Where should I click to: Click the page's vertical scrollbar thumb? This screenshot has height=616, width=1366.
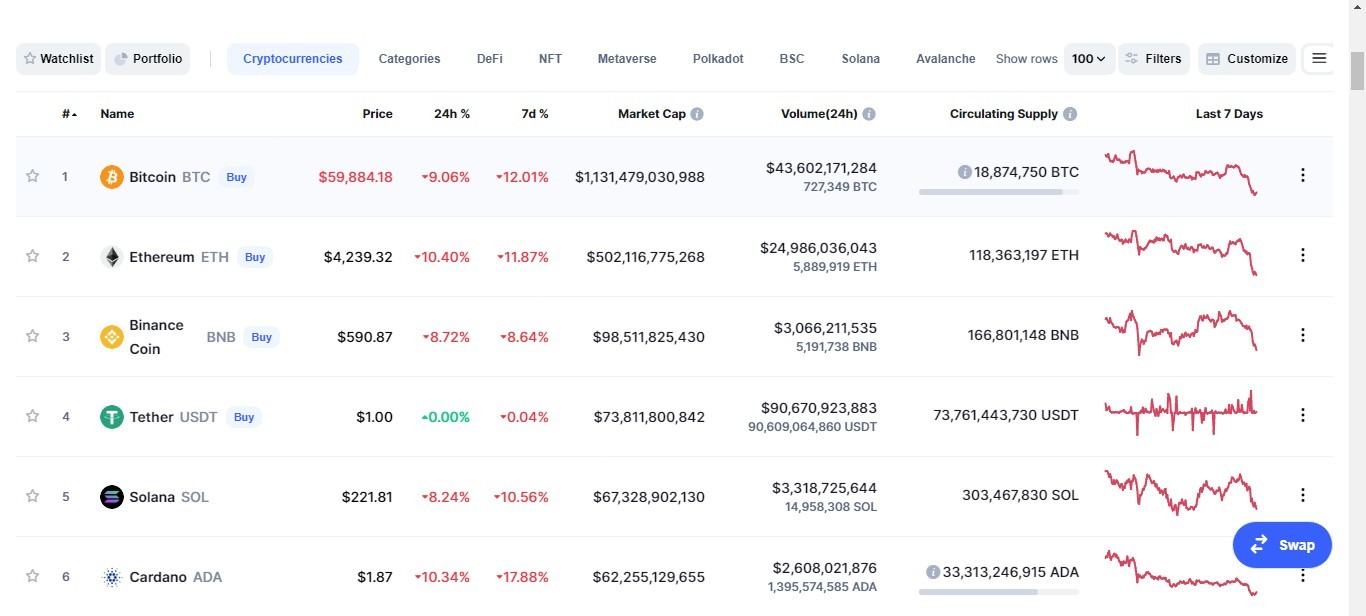[x=1357, y=69]
